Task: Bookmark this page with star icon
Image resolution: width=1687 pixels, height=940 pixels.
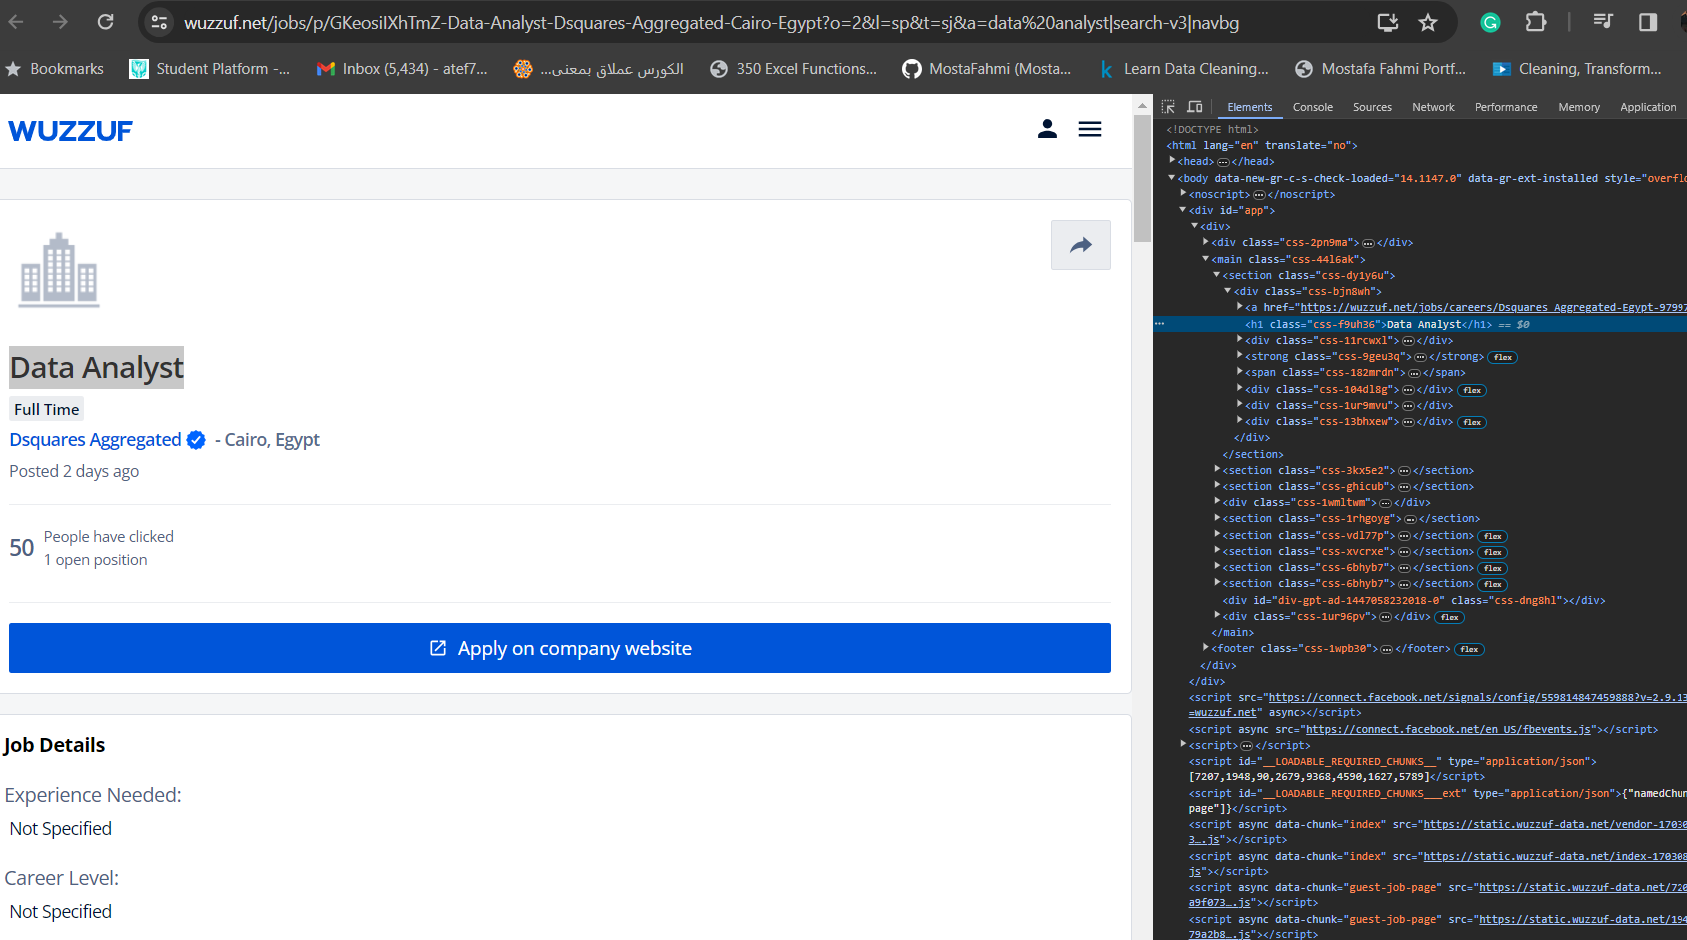Action: (x=1428, y=22)
